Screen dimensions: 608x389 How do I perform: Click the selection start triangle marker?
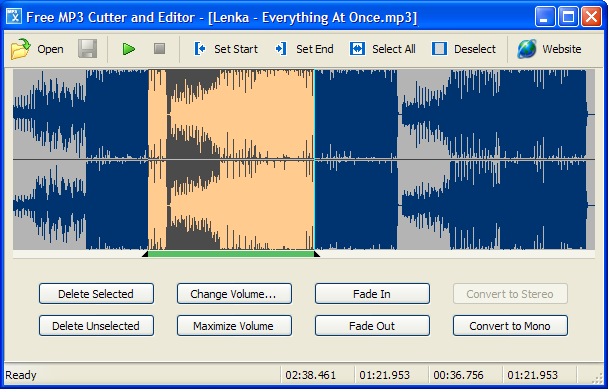(x=145, y=254)
